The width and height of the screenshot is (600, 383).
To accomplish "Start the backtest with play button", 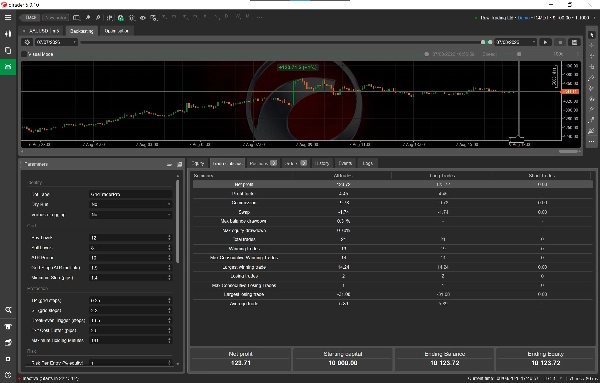I will tap(545, 42).
